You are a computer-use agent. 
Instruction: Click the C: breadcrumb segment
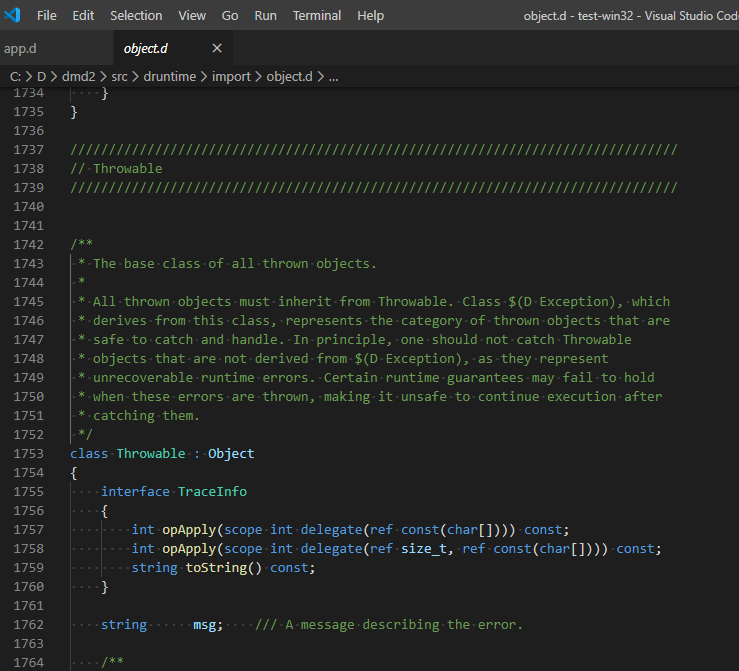[x=15, y=77]
